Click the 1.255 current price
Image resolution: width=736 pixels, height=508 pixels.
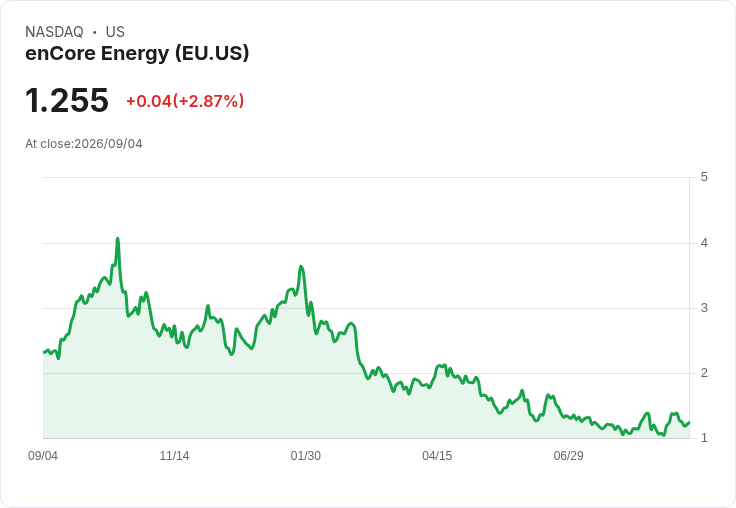click(x=67, y=100)
